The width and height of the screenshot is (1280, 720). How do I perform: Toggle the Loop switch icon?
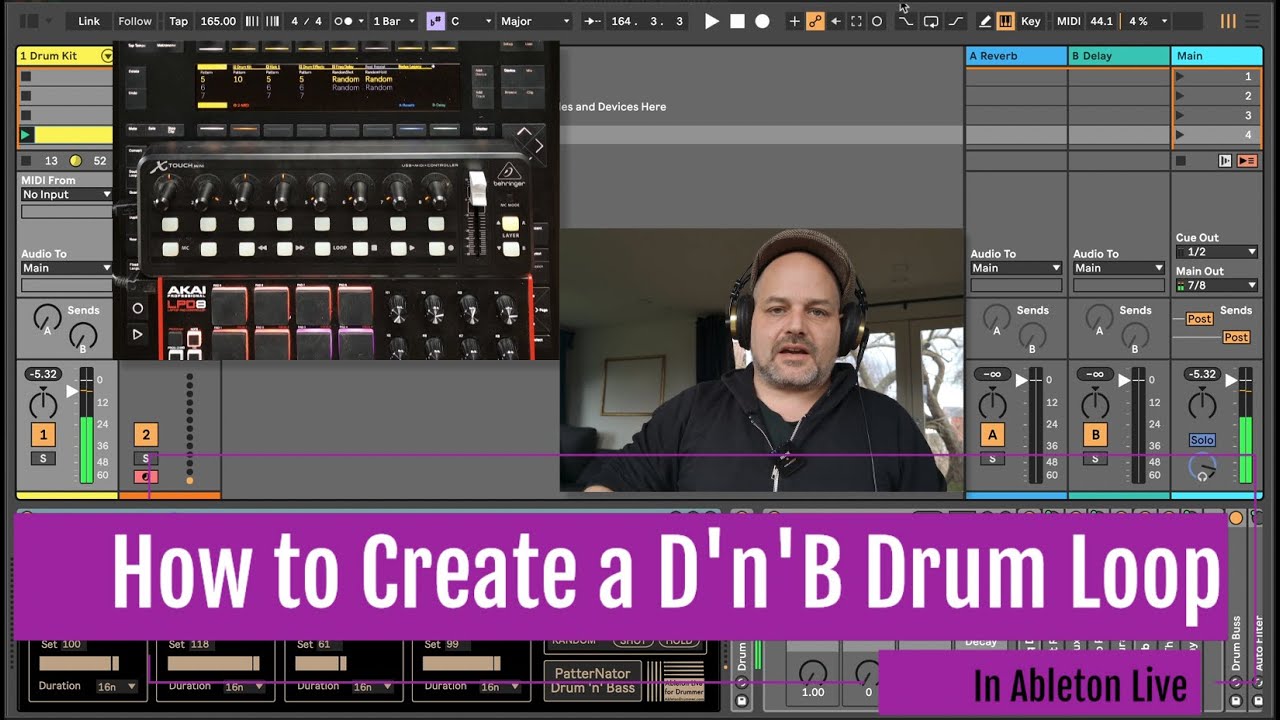coord(930,21)
